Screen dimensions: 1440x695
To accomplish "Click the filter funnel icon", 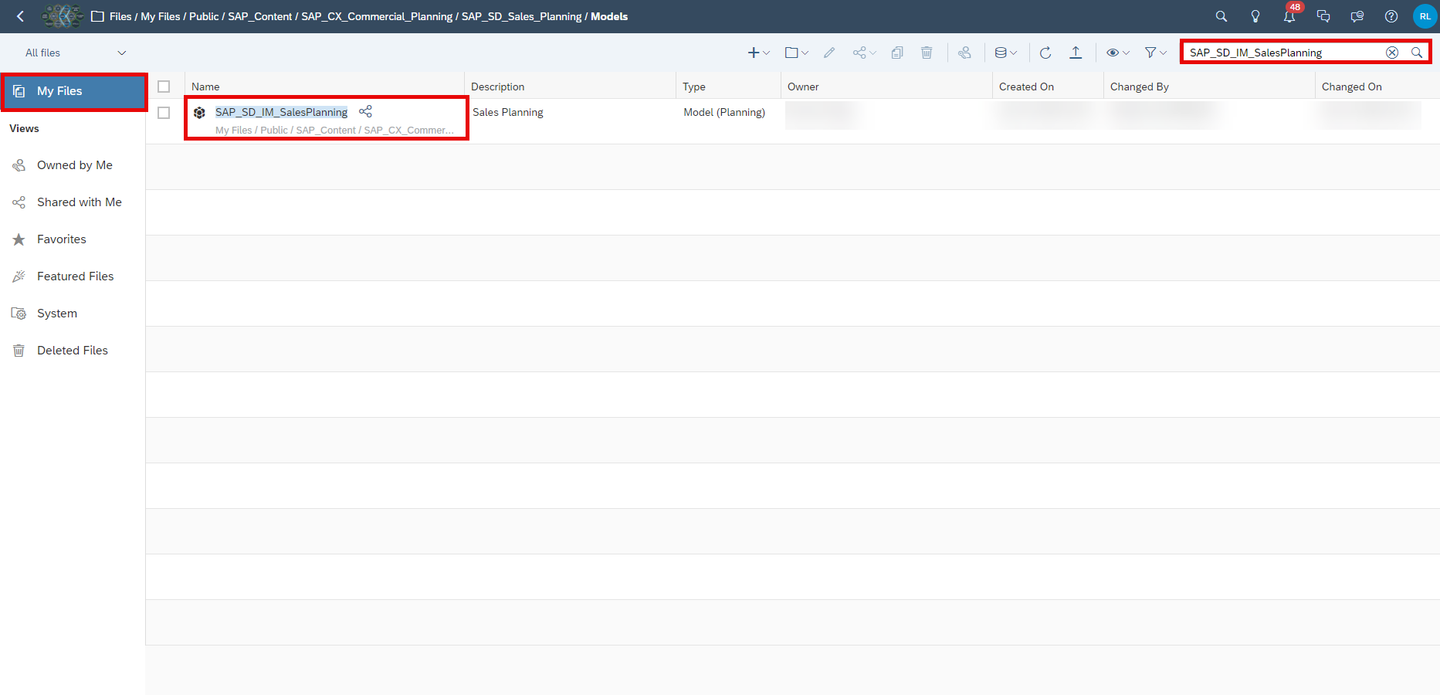I will (x=1150, y=52).
